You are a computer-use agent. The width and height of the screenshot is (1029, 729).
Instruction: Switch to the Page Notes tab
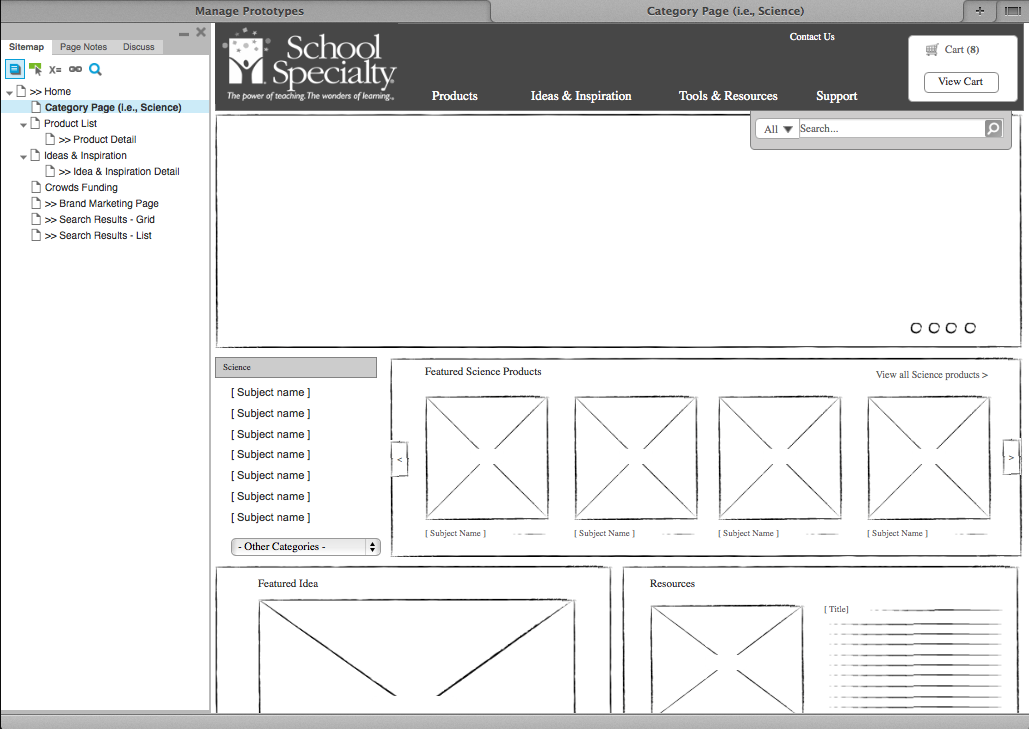click(x=83, y=47)
